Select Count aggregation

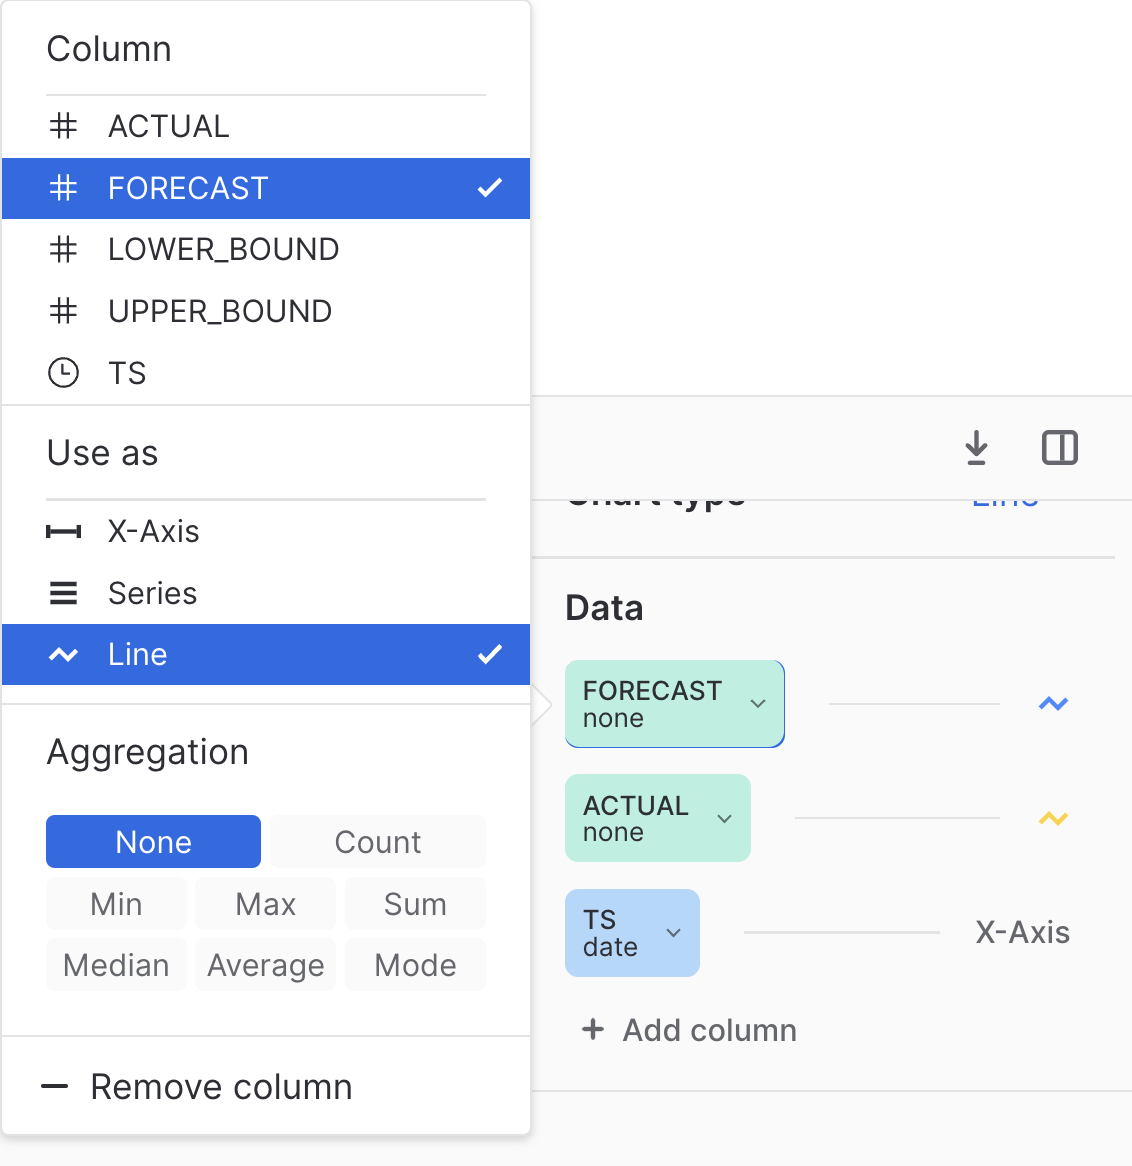pyautogui.click(x=377, y=841)
